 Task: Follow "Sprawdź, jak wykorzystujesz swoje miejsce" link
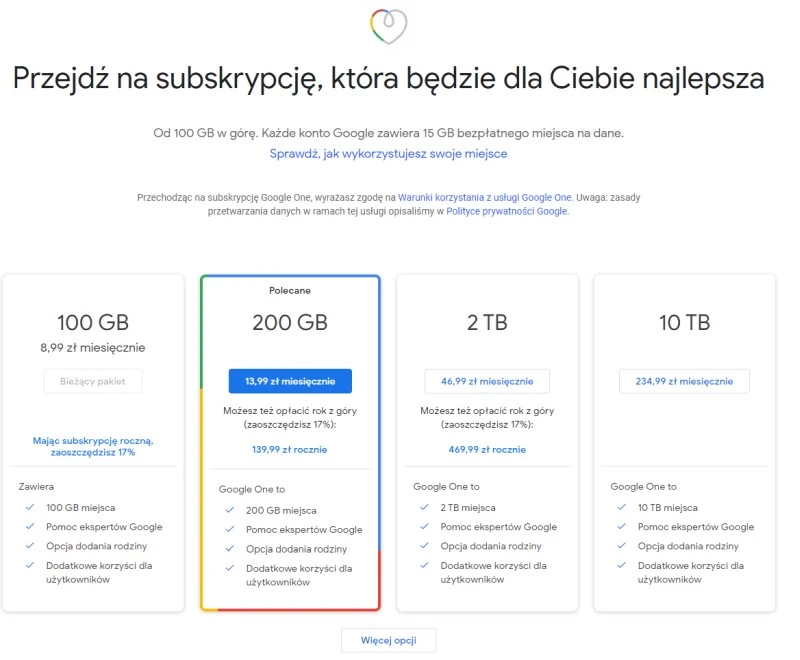pyautogui.click(x=388, y=153)
